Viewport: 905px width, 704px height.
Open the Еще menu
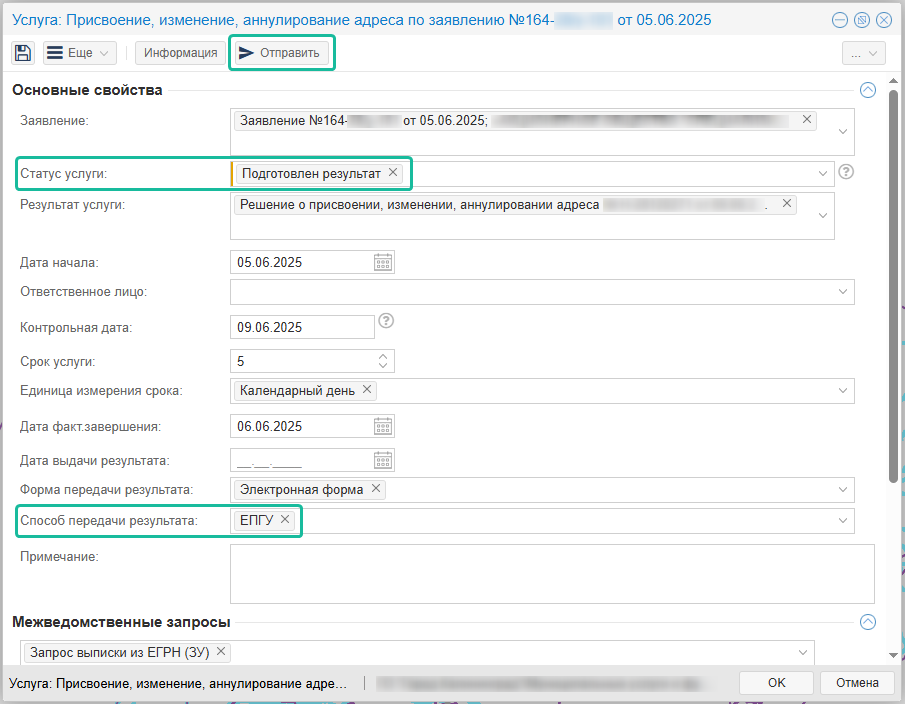coord(80,53)
